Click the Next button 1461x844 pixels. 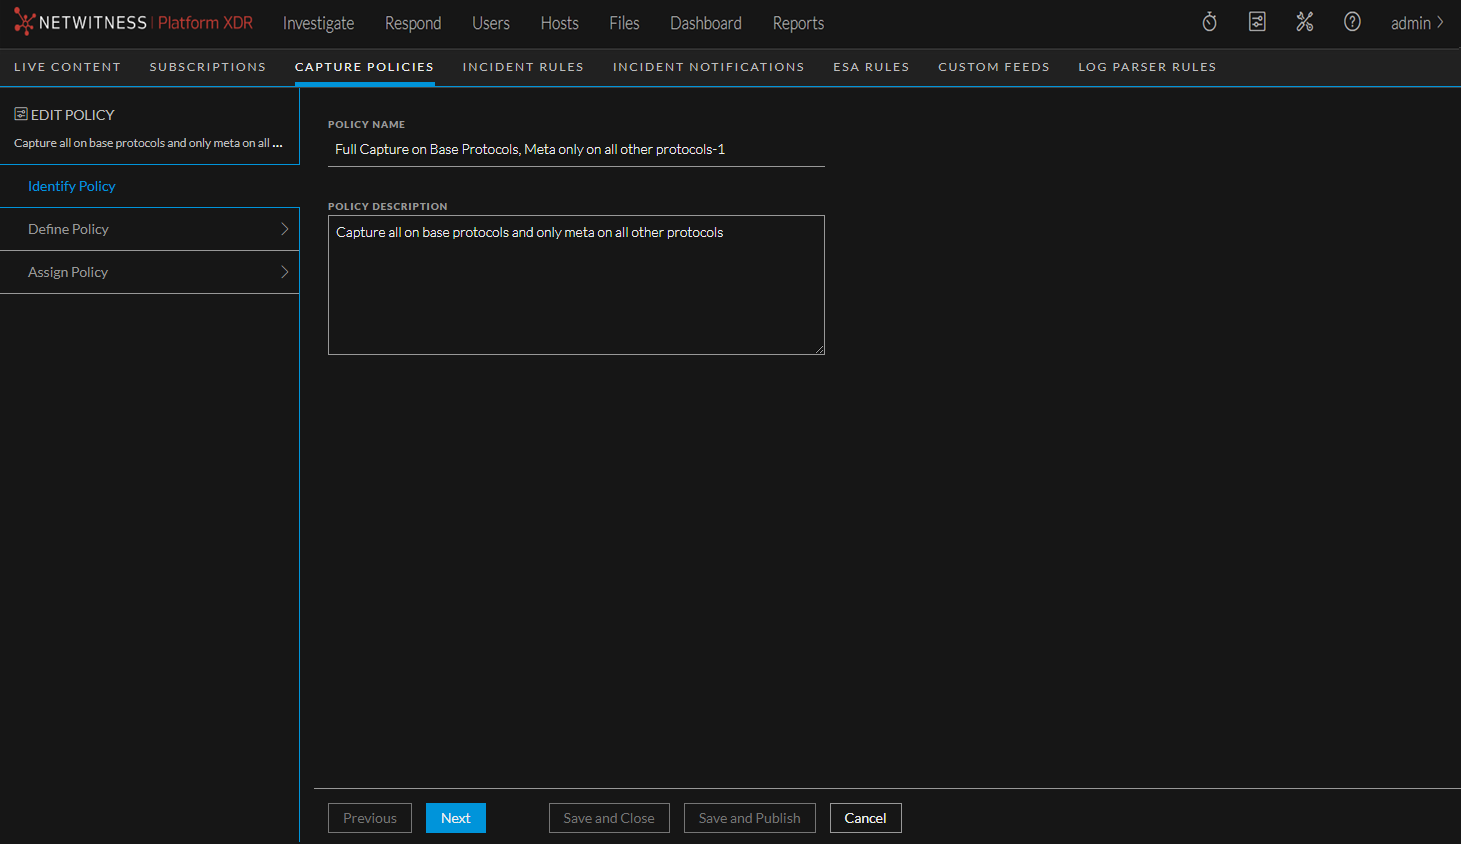[x=456, y=818]
